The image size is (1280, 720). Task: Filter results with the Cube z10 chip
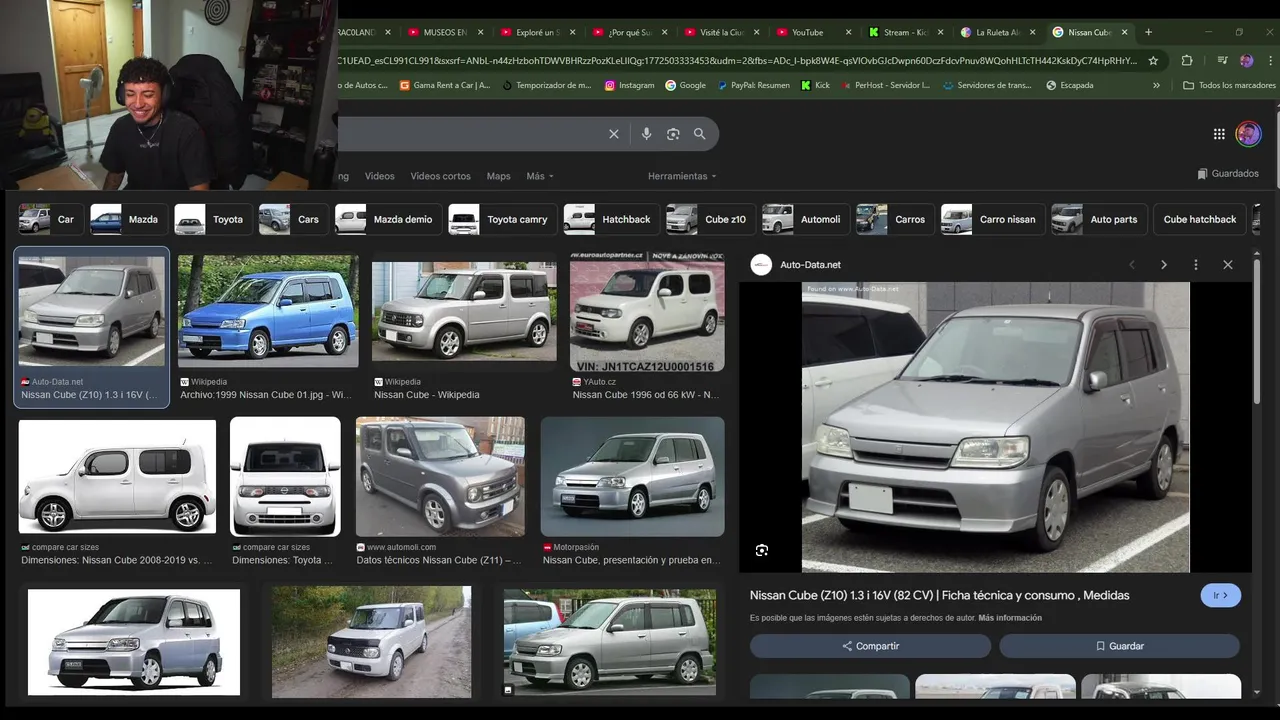click(x=709, y=219)
